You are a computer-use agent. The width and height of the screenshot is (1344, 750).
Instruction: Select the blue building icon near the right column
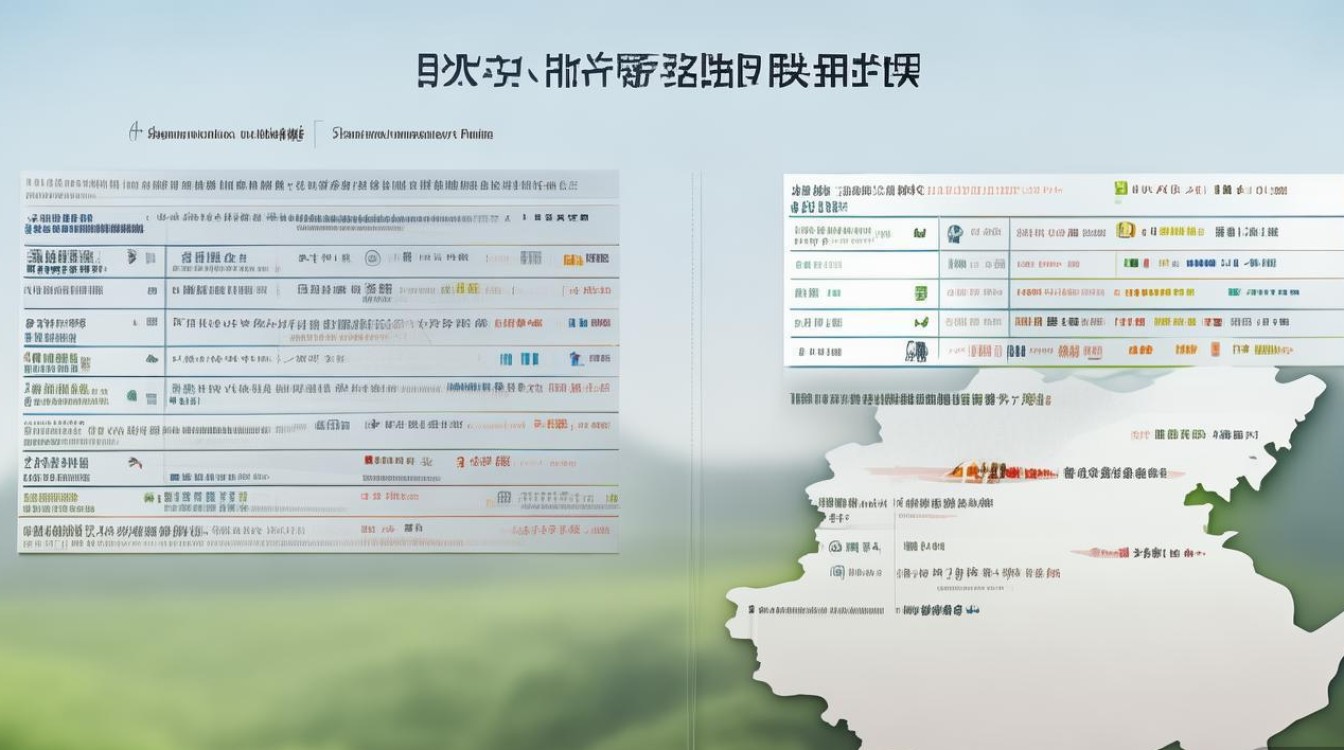click(x=577, y=360)
